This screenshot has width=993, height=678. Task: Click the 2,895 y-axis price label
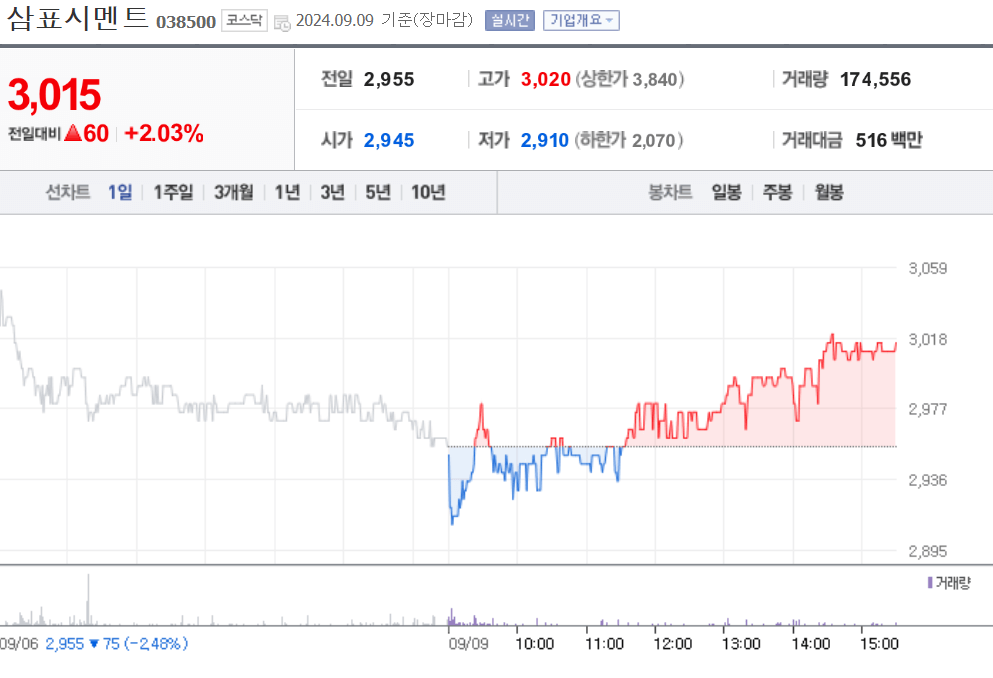pos(928,551)
